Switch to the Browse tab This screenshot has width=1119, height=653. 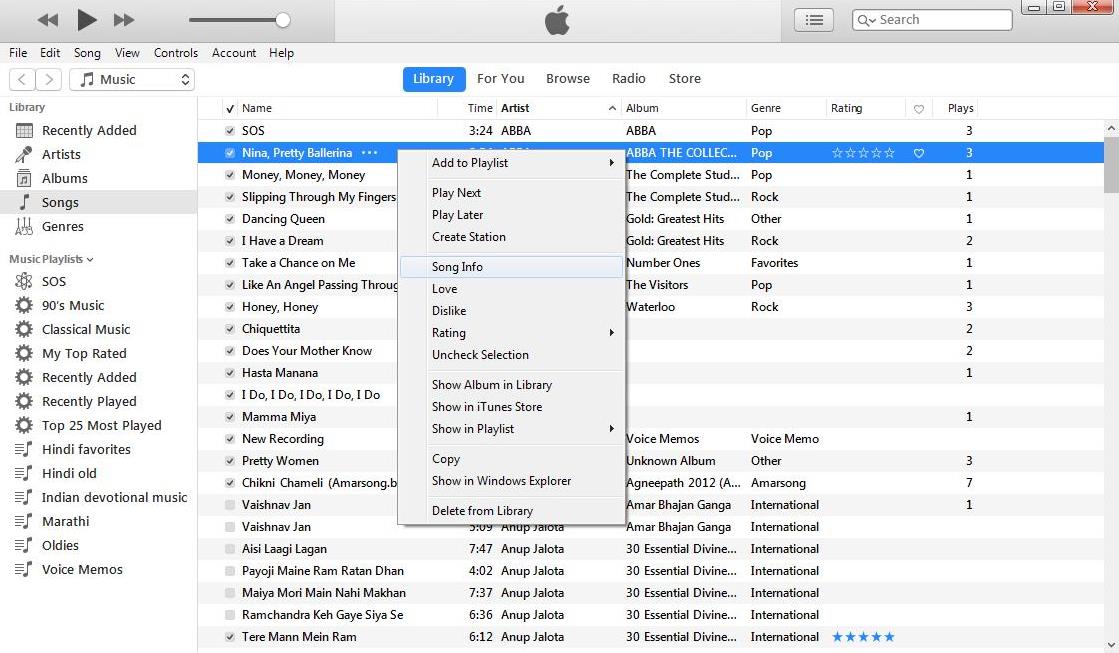coord(567,79)
